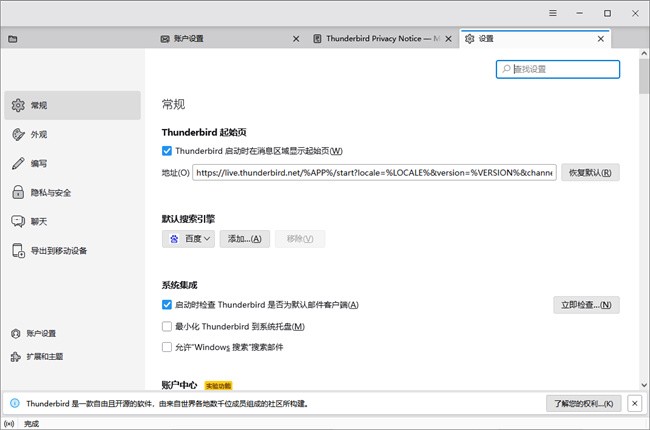Click the 查找设置 search field

pyautogui.click(x=568, y=69)
